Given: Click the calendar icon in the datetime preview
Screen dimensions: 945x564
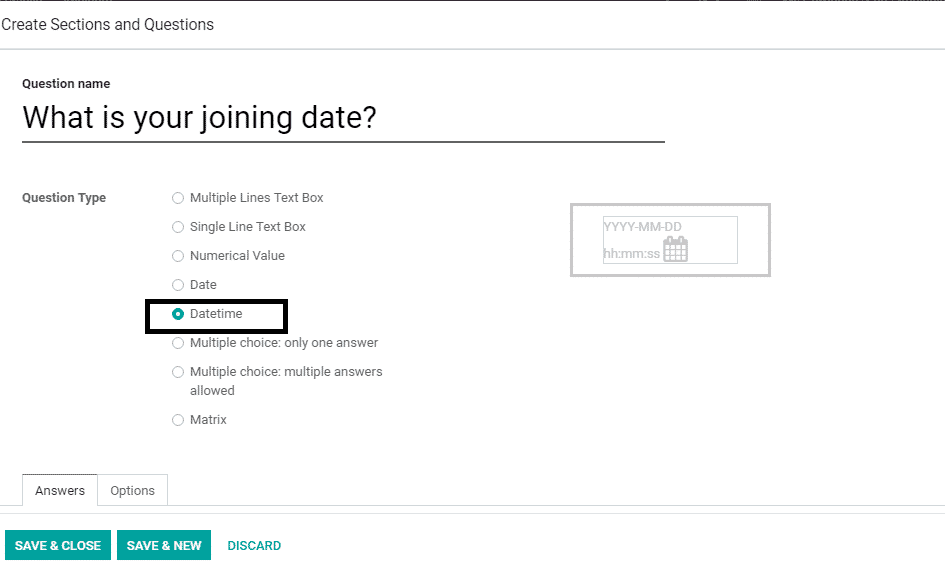Looking at the screenshot, I should pyautogui.click(x=676, y=249).
